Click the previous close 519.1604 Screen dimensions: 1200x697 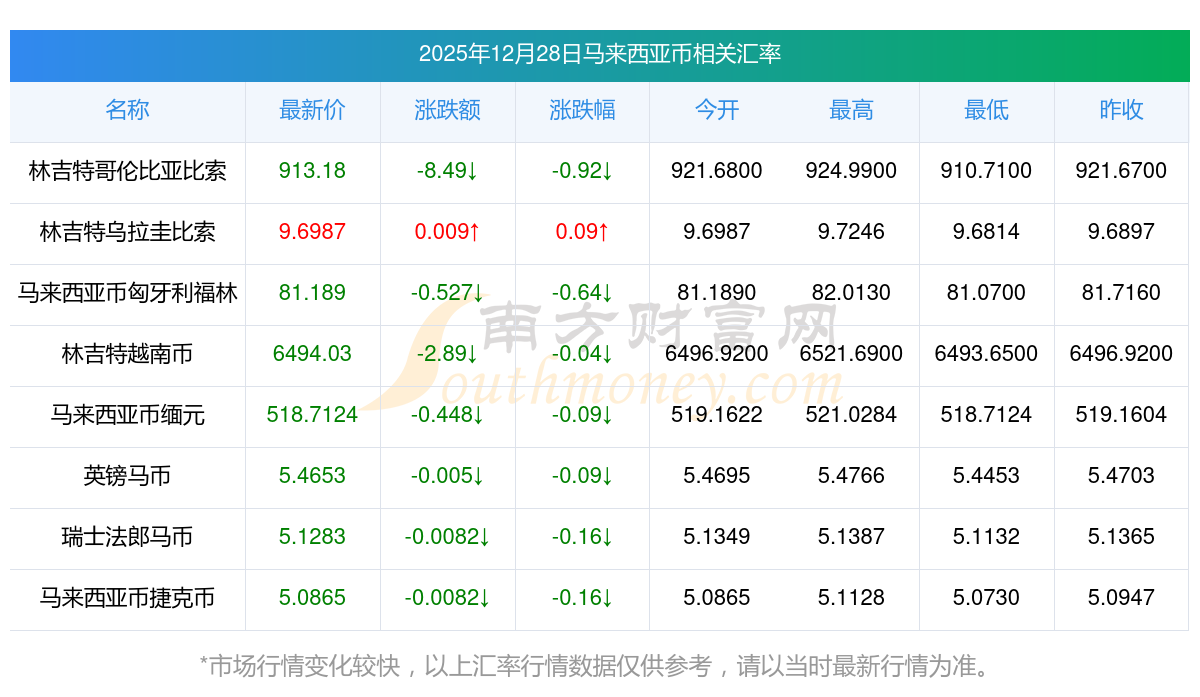click(x=1121, y=415)
